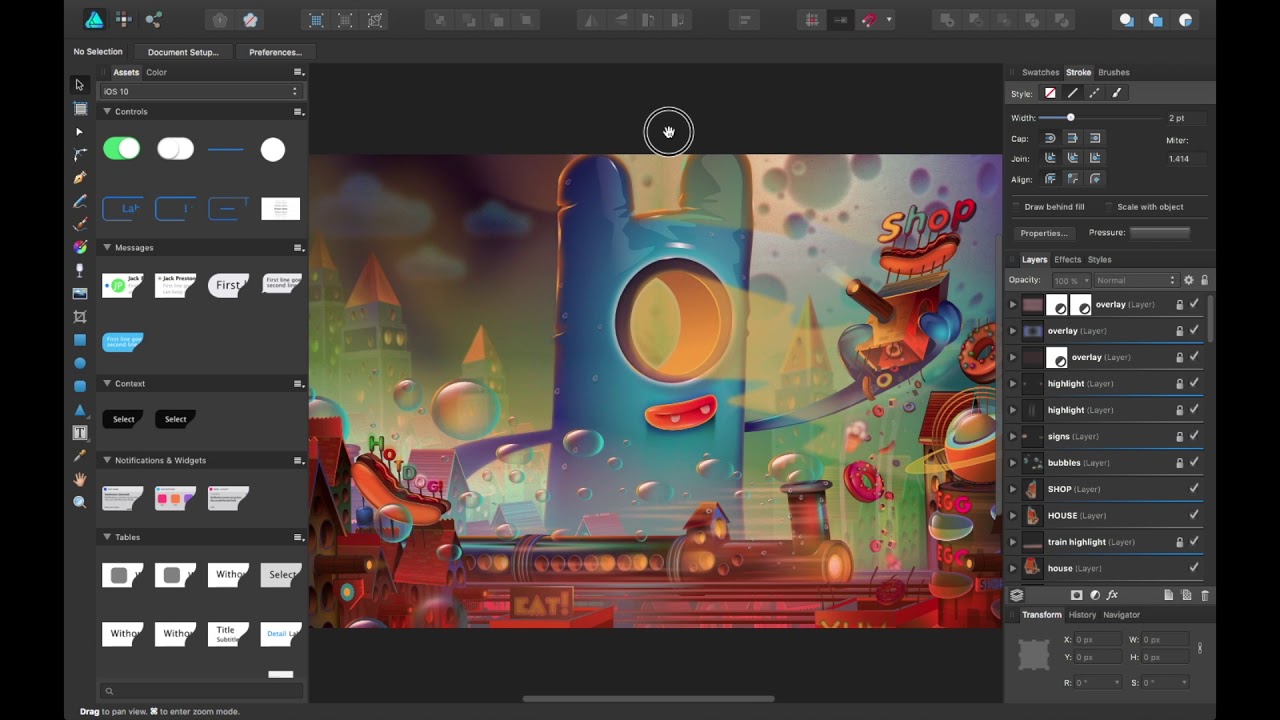Screen dimensions: 1280x720
Task: Activate the Vector Brush tool
Action: [79, 224]
